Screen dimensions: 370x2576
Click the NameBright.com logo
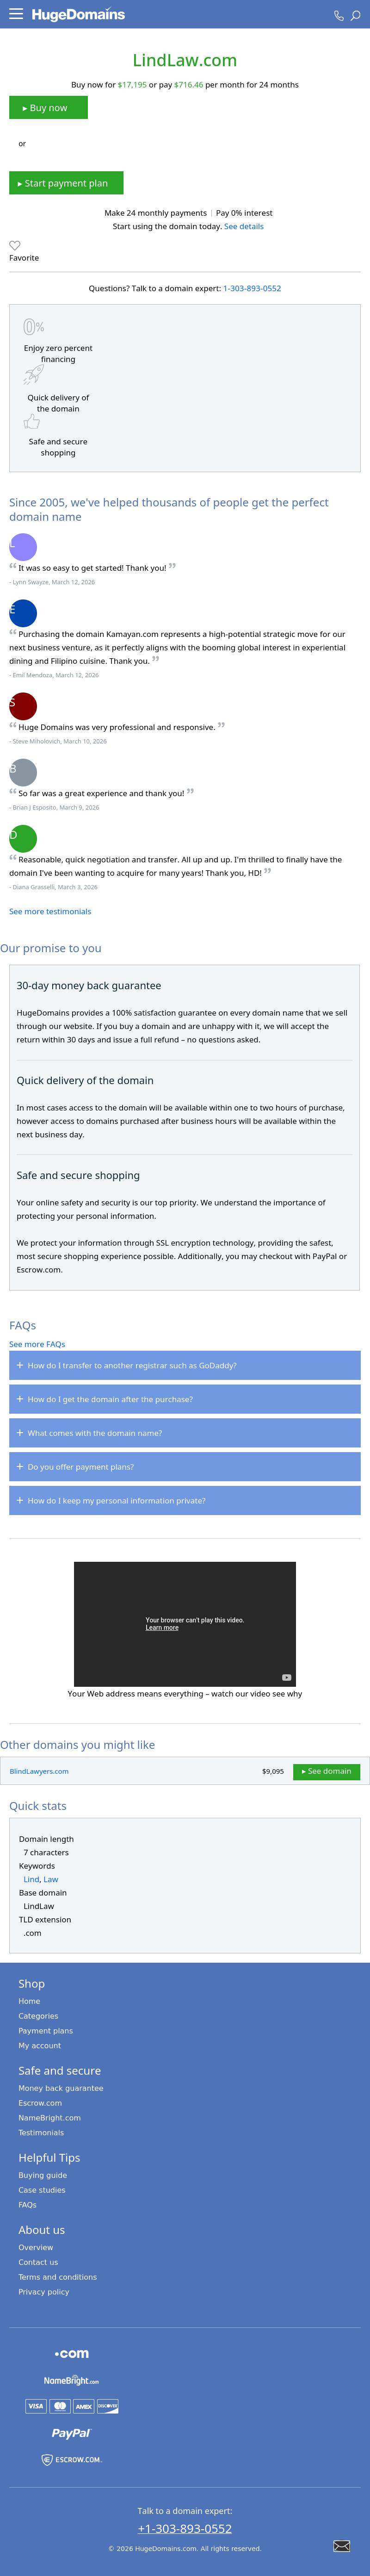point(71,2381)
